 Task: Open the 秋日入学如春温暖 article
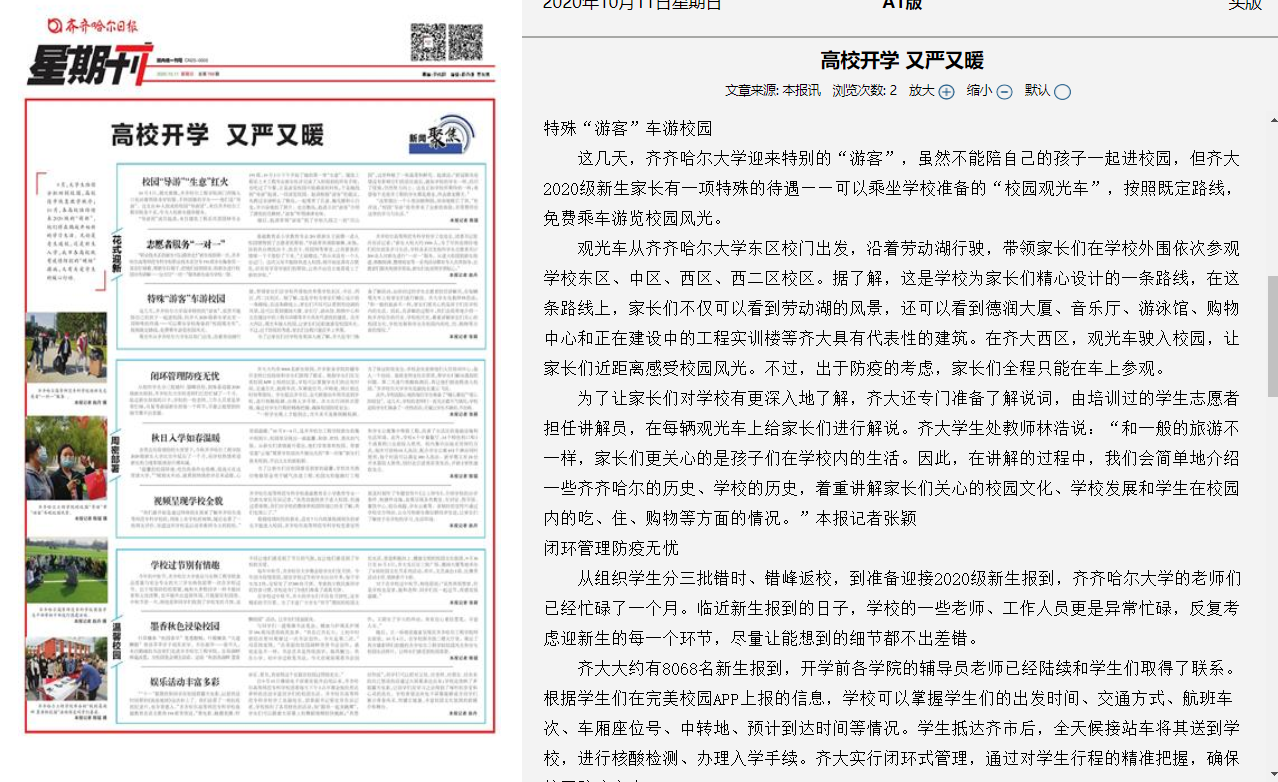(x=186, y=438)
